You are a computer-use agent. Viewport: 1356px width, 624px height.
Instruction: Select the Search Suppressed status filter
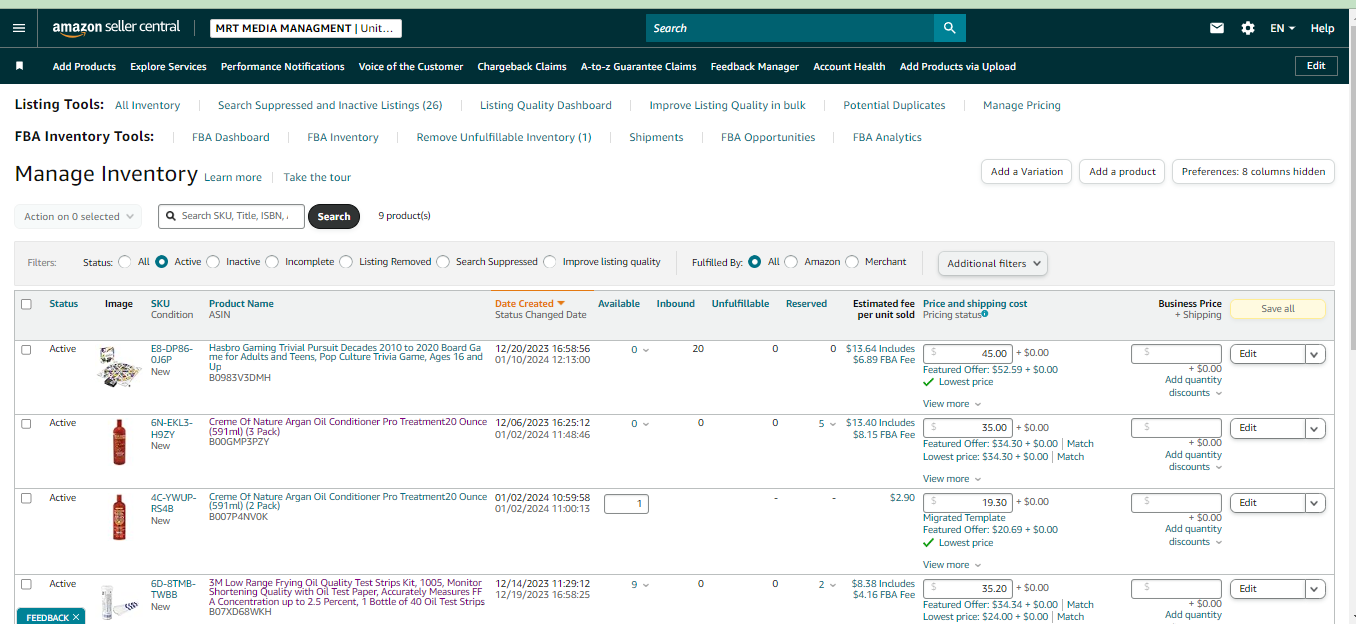pyautogui.click(x=443, y=262)
